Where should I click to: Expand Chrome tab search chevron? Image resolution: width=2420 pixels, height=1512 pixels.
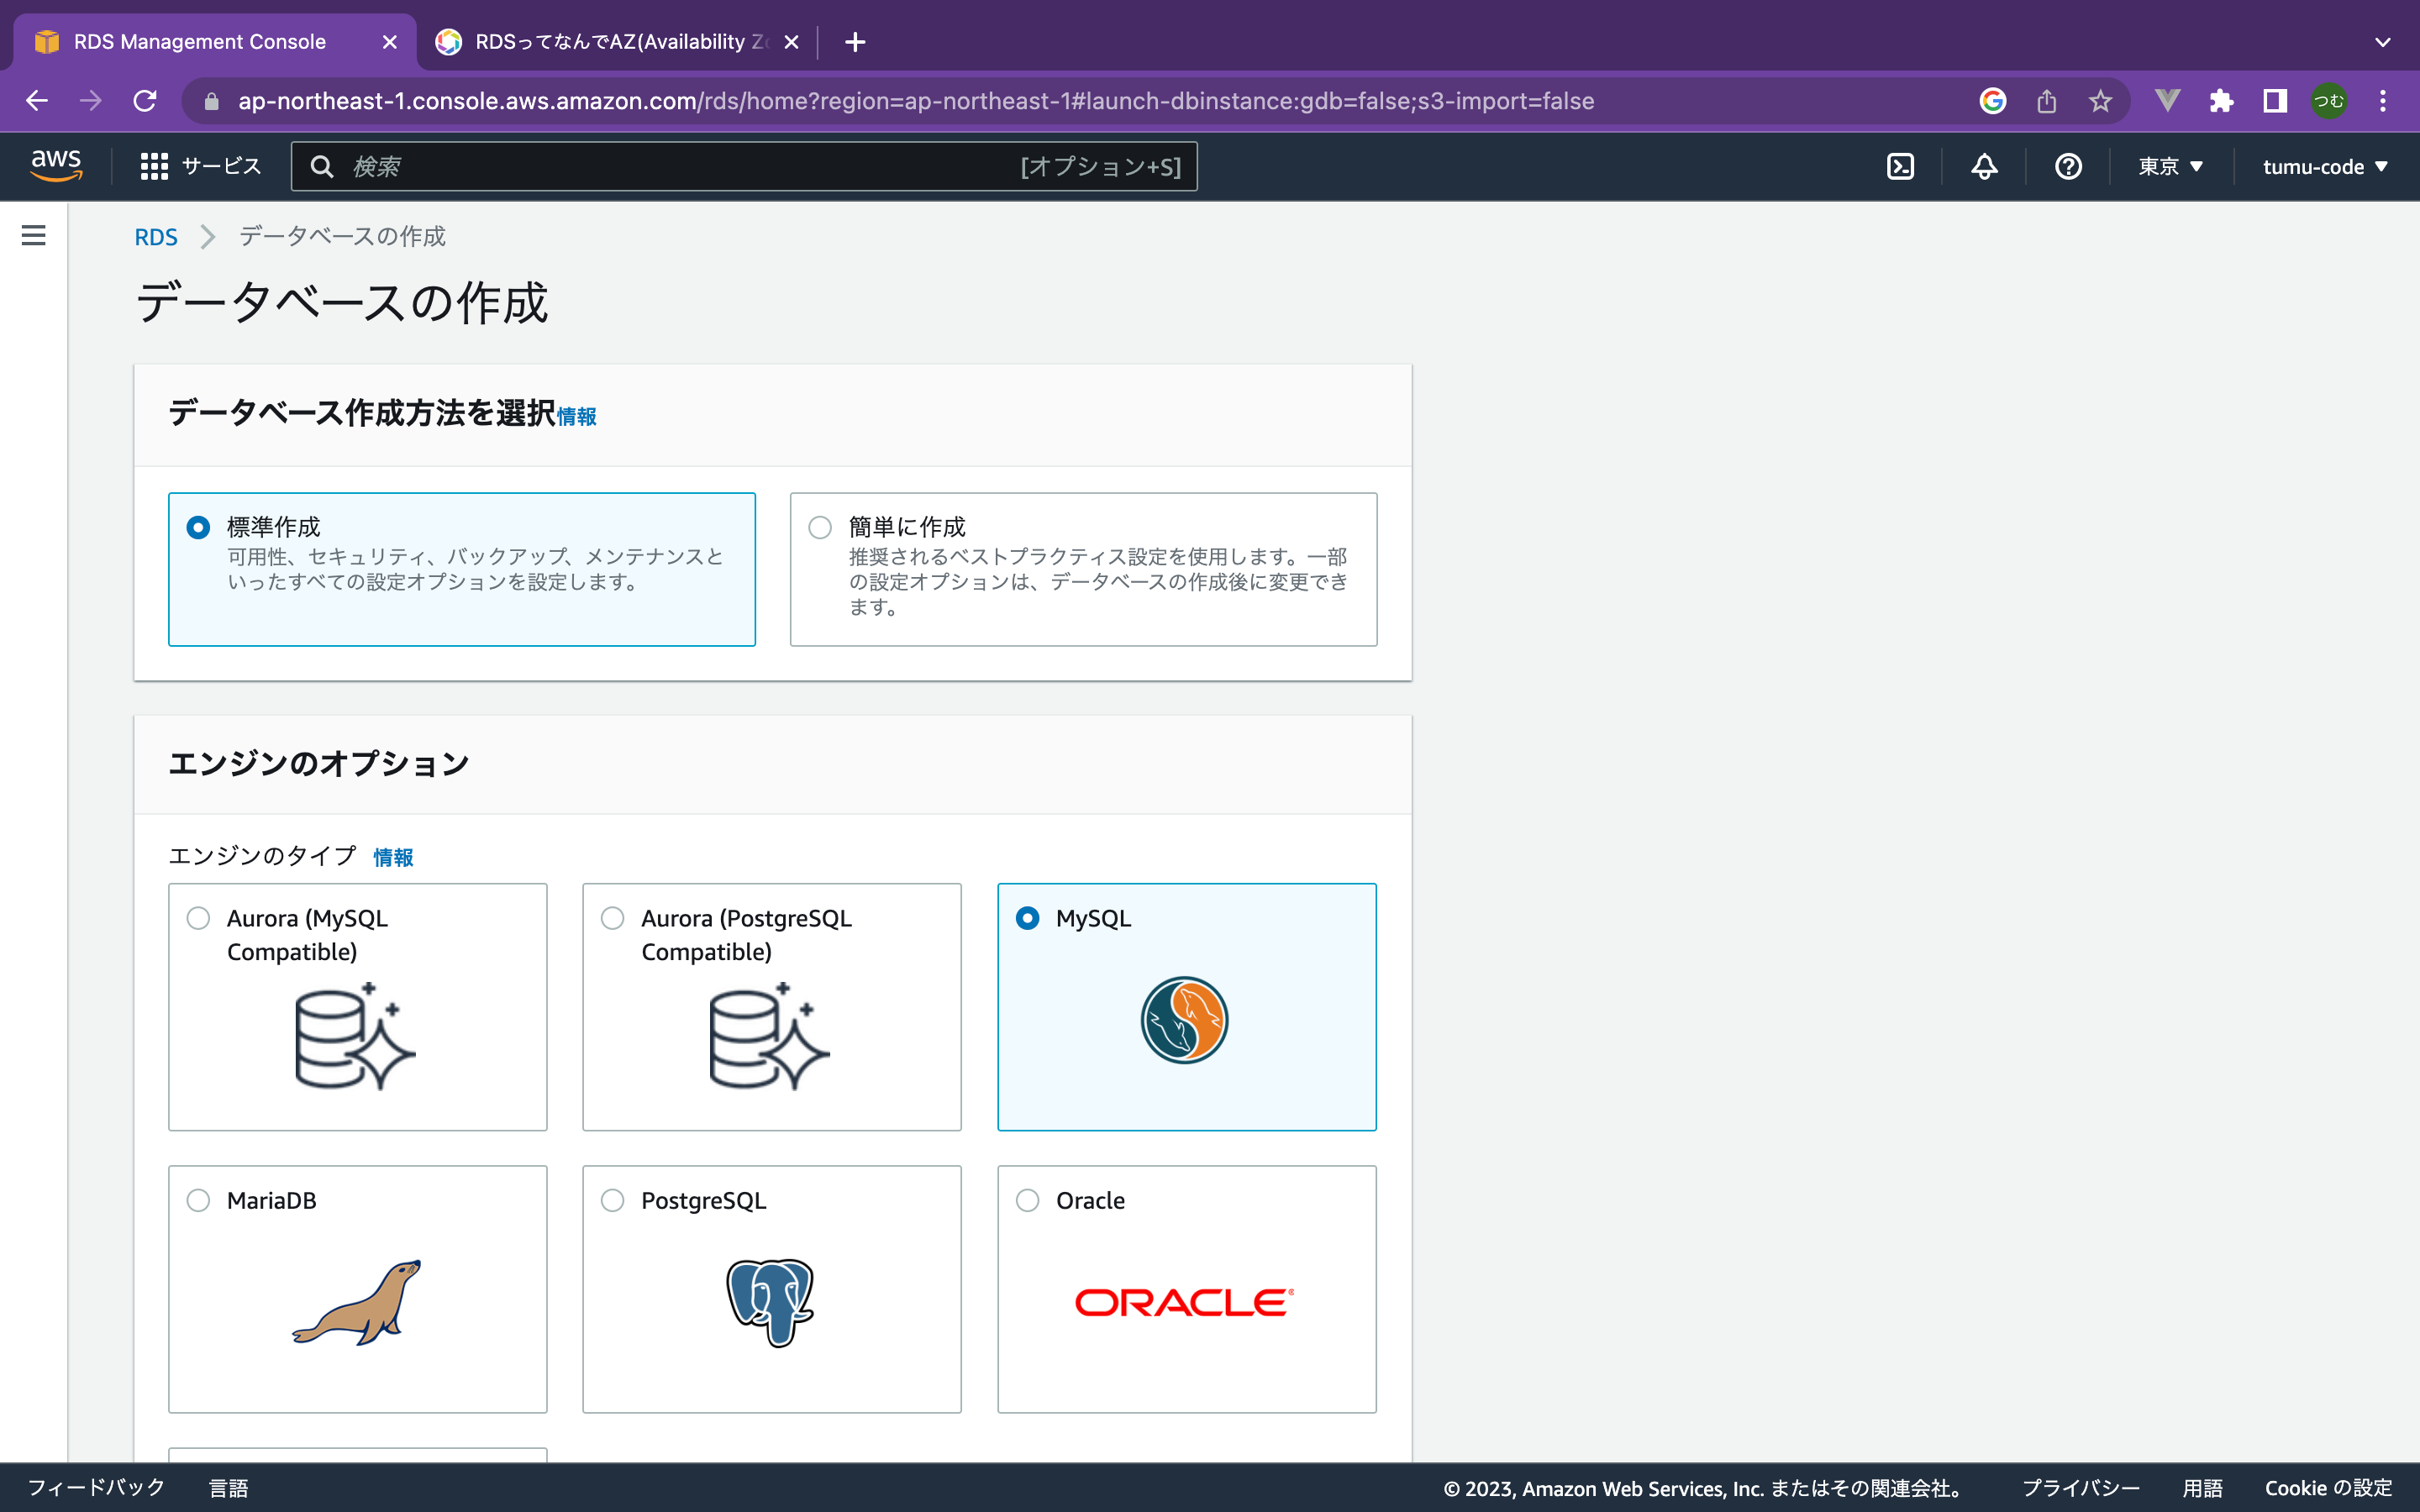point(2382,42)
